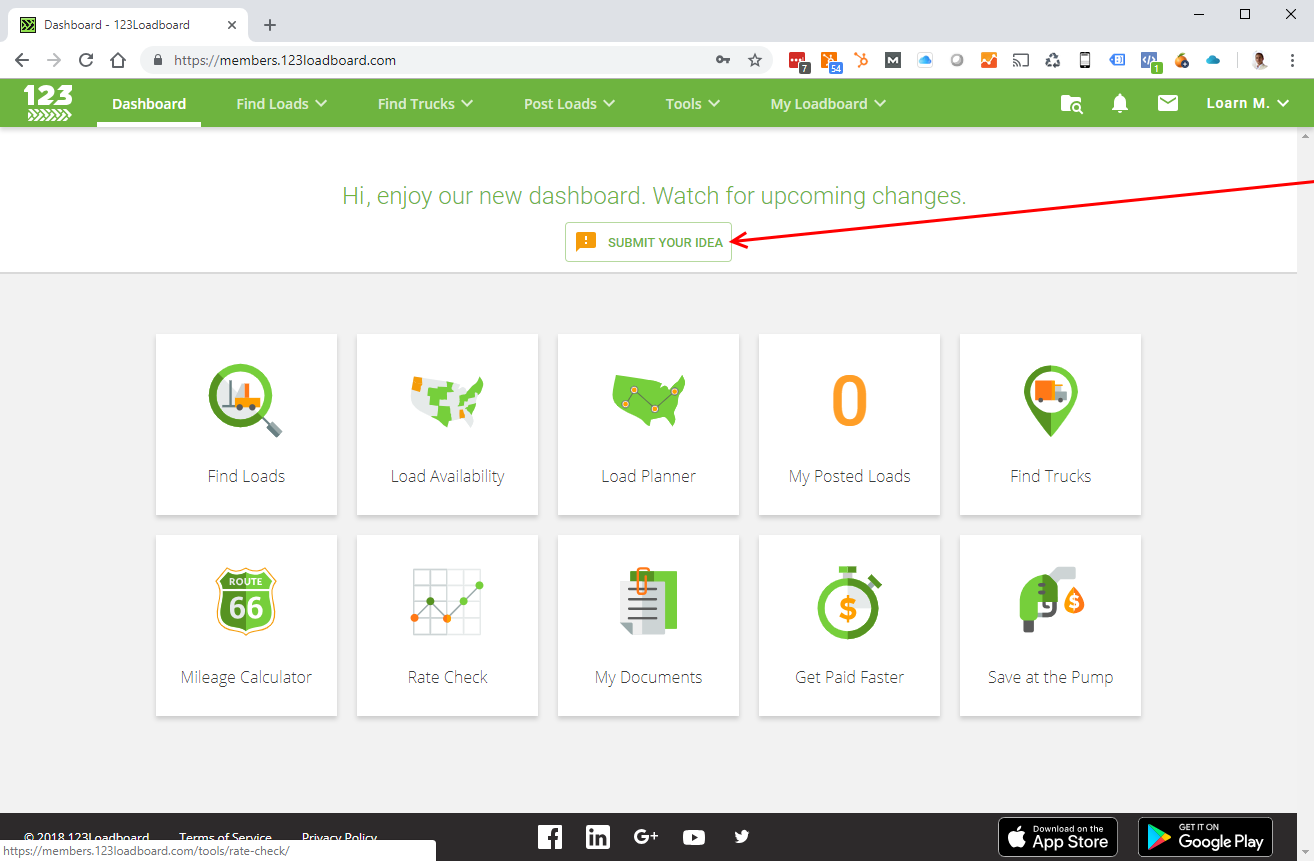Viewport: 1314px width, 861px height.
Task: Click the Get it on Google Play badge
Action: pos(1205,837)
